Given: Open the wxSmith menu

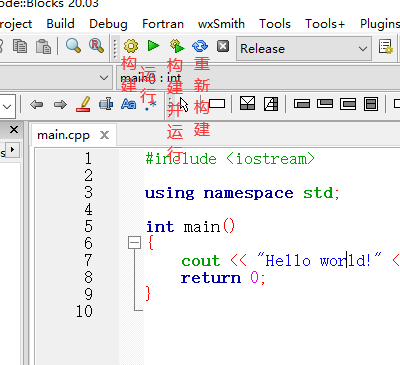Looking at the screenshot, I should (x=221, y=24).
